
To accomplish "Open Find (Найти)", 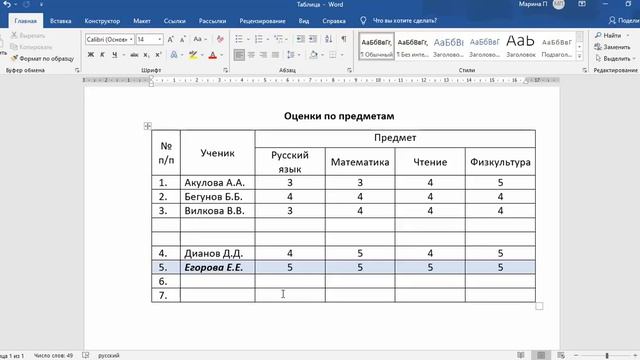I will click(x=608, y=36).
